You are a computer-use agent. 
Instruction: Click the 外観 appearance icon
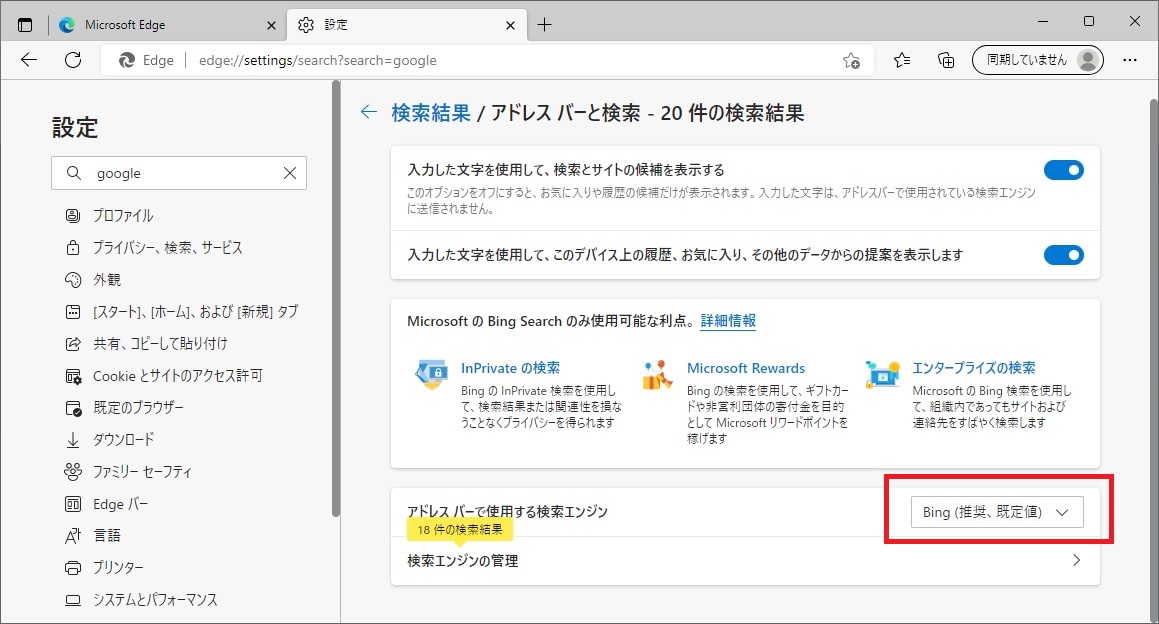tap(72, 279)
